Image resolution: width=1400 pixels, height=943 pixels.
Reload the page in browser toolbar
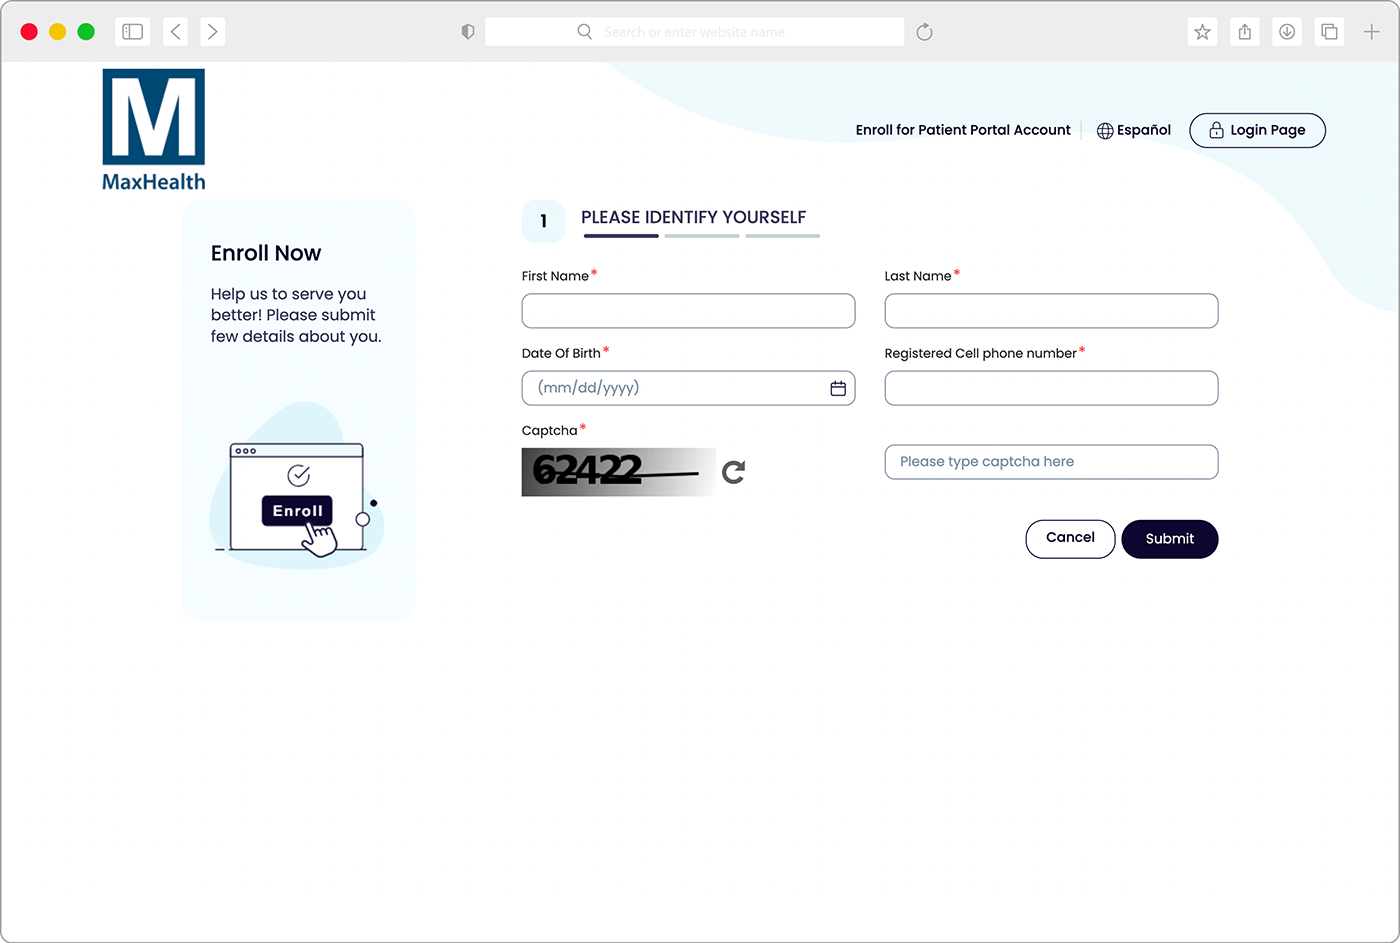coord(924,32)
